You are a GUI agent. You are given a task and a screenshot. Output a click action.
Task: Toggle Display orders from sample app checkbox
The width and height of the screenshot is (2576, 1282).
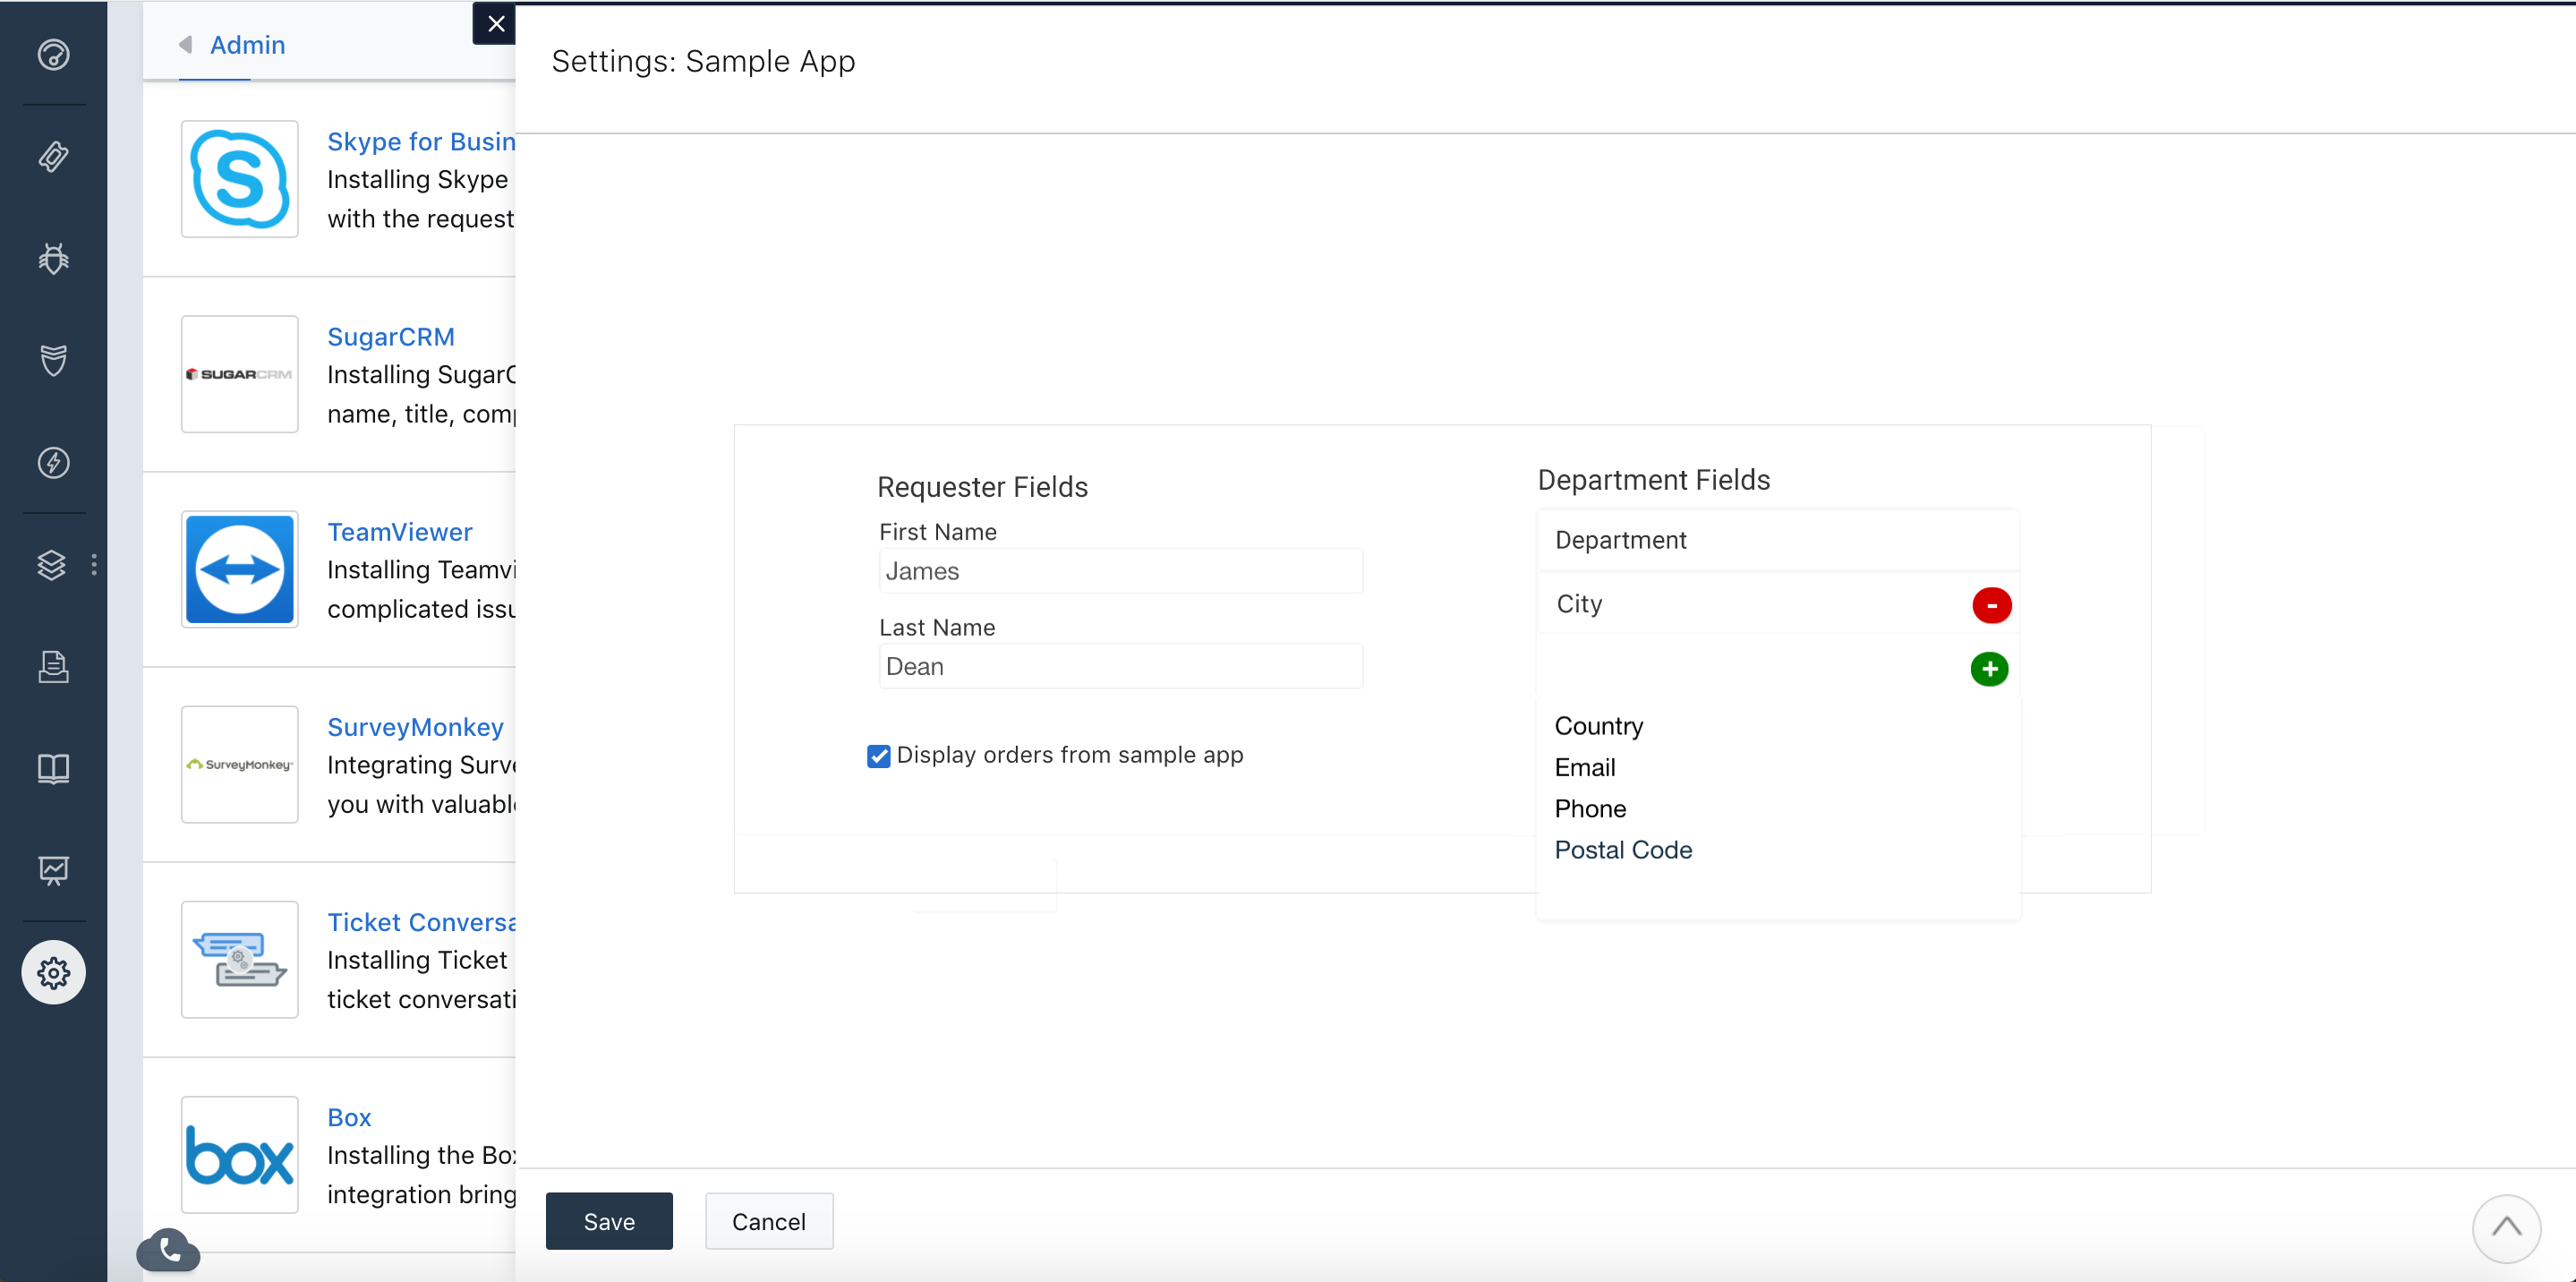[879, 755]
